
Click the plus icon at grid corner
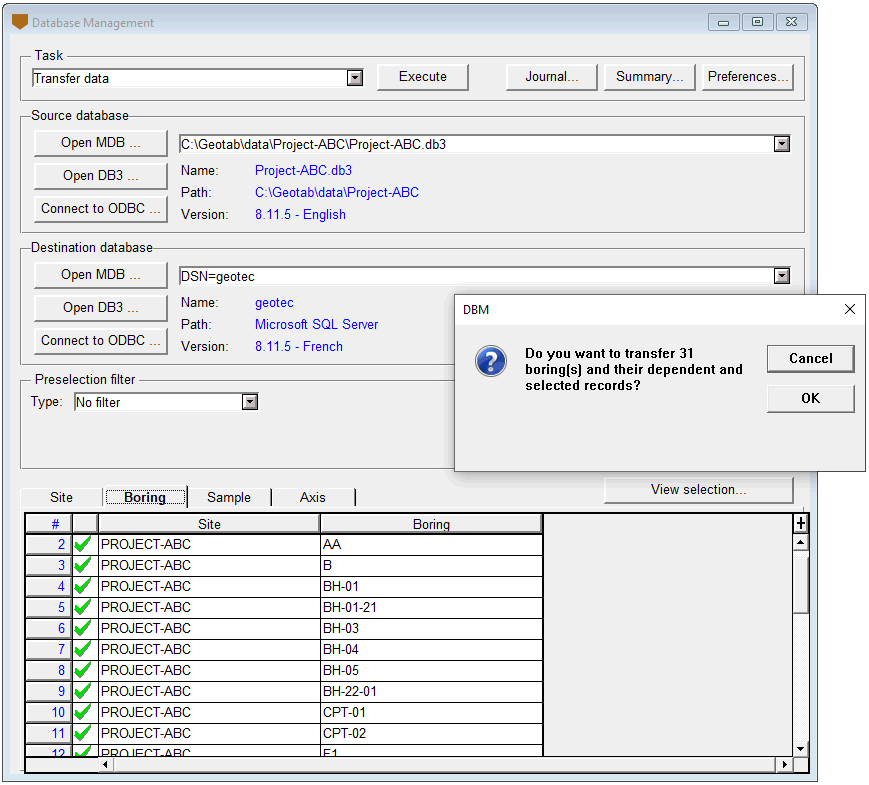[800, 523]
